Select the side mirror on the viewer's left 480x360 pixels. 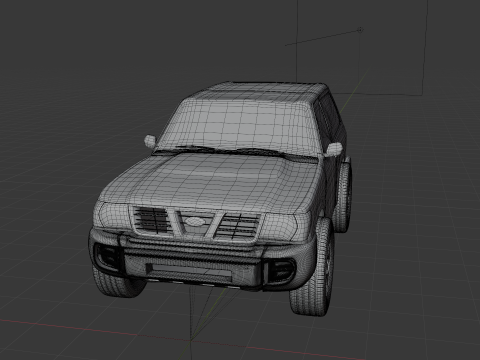tap(150, 141)
